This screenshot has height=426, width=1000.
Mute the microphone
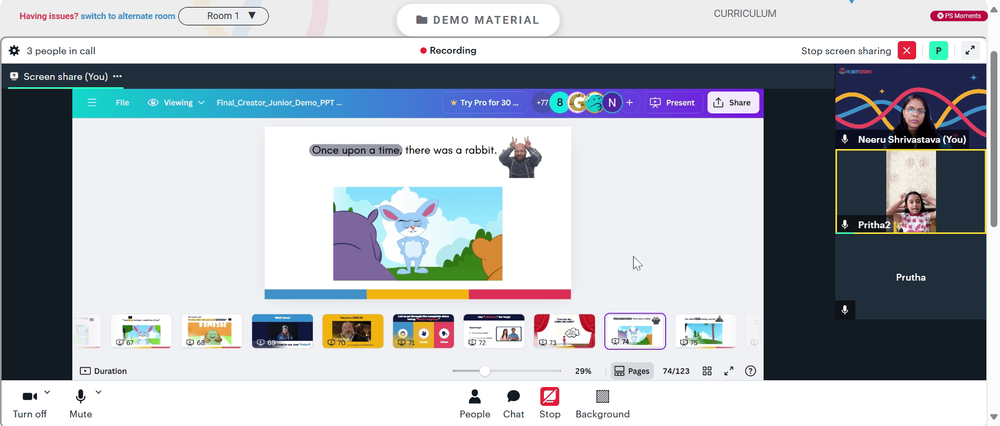click(x=80, y=404)
